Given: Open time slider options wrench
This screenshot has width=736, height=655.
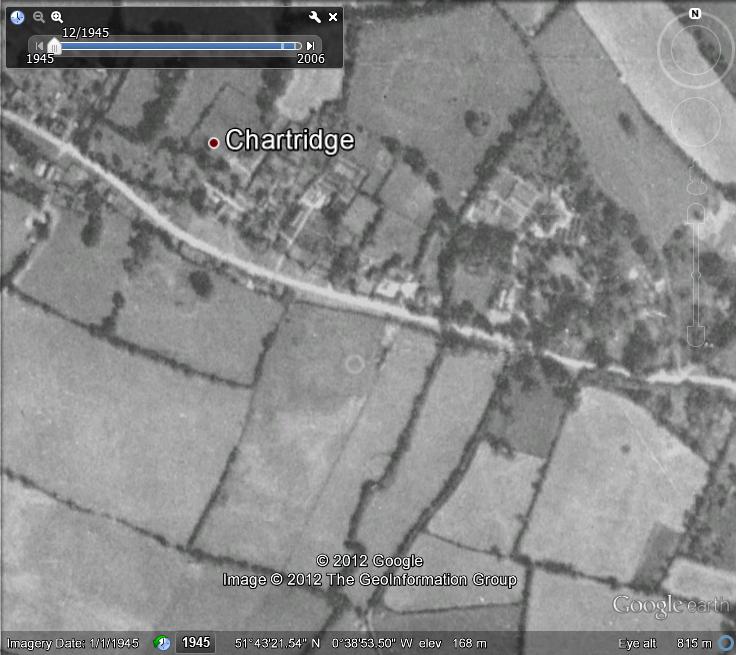Looking at the screenshot, I should (314, 17).
